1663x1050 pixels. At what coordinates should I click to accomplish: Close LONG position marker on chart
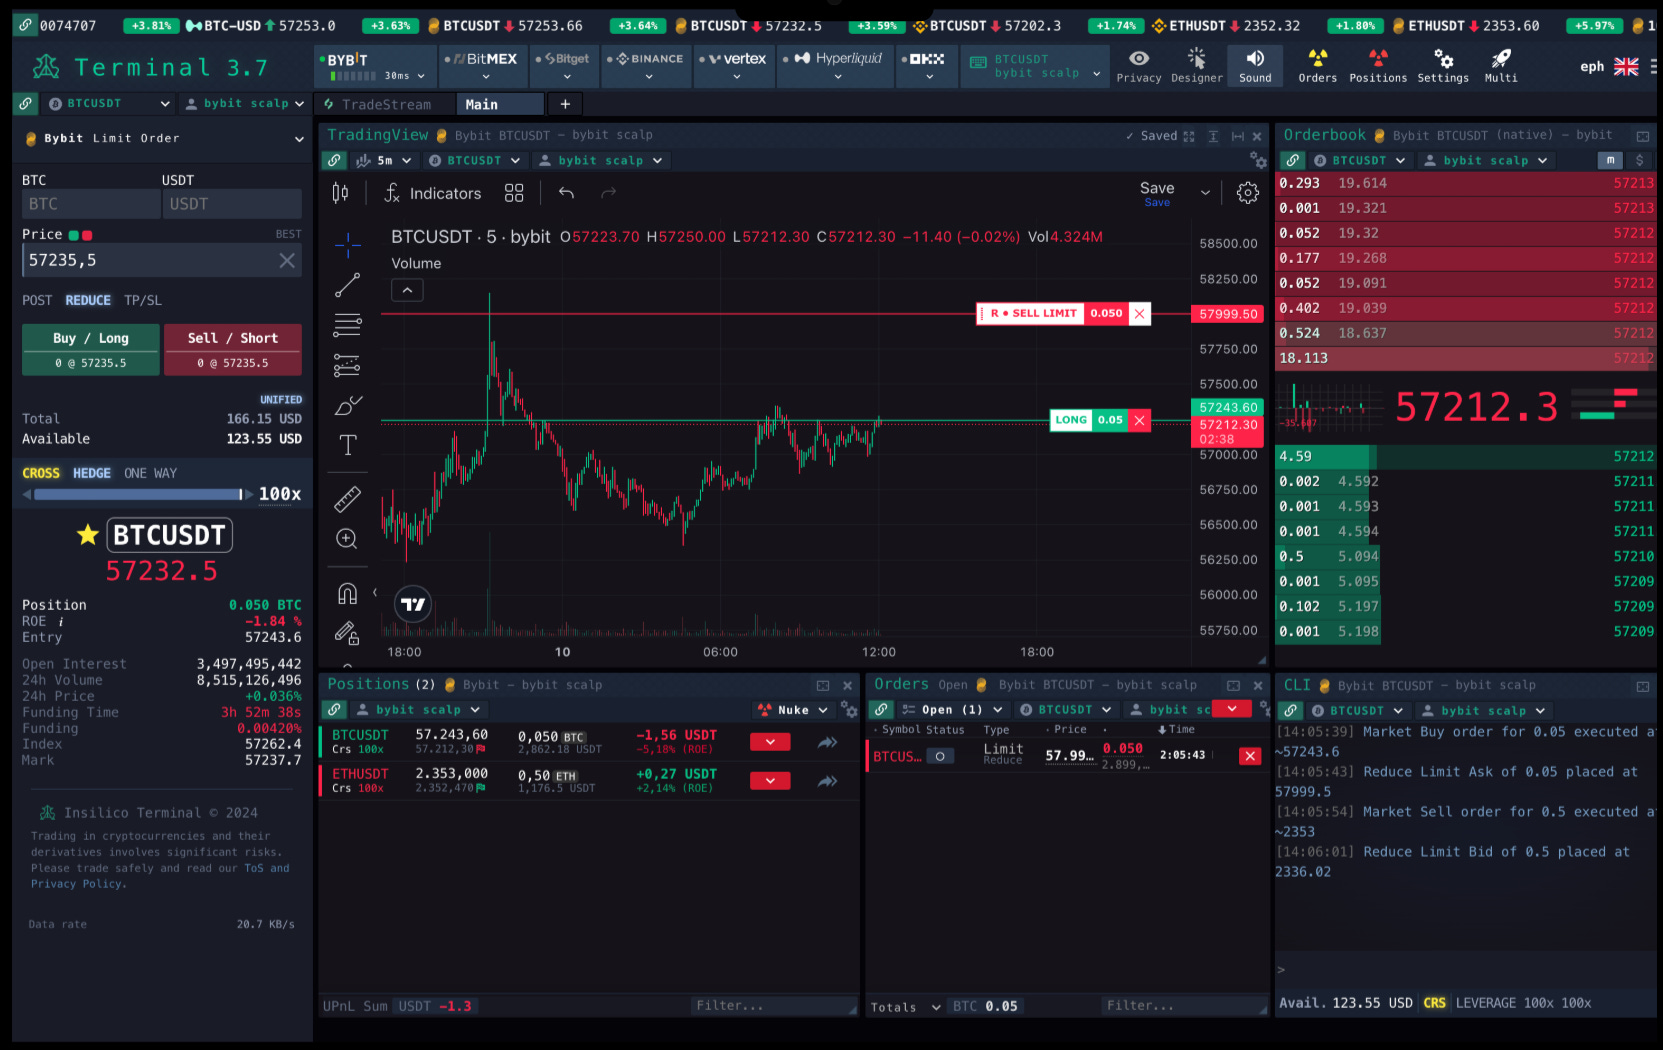pos(1139,420)
